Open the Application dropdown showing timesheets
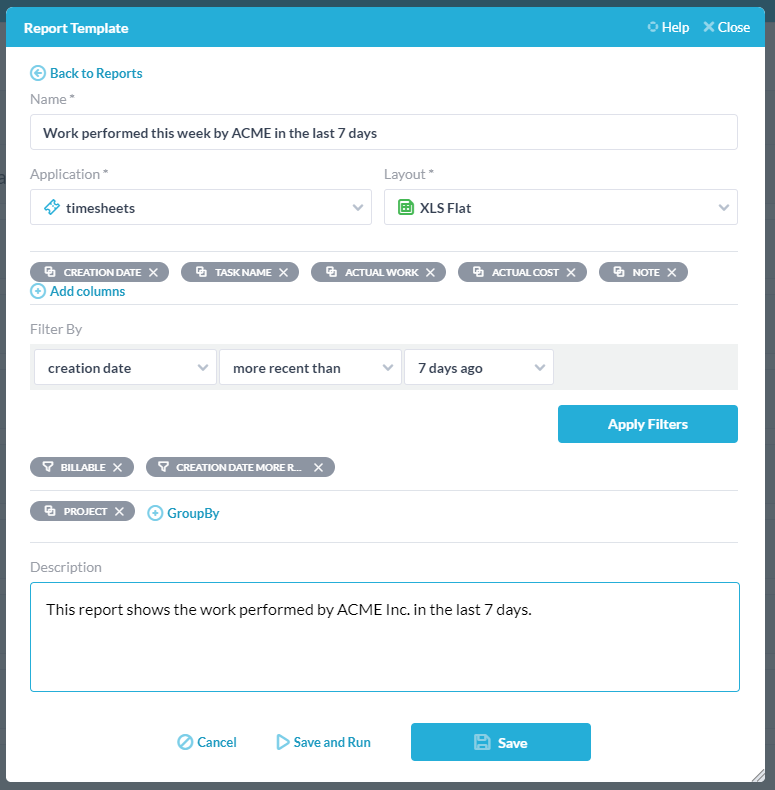This screenshot has width=775, height=790. tap(201, 207)
